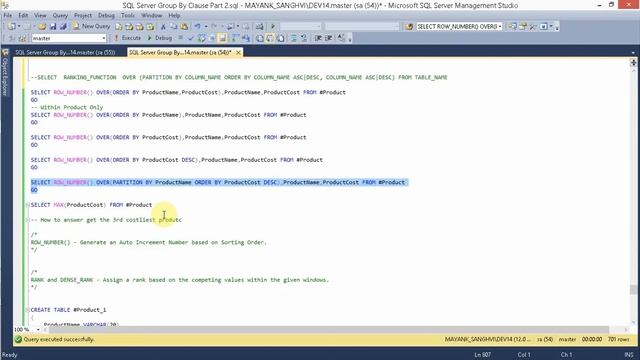Click the Change Connection icon
Image resolution: width=640 pixels, height=360 pixels.
pos(22,38)
